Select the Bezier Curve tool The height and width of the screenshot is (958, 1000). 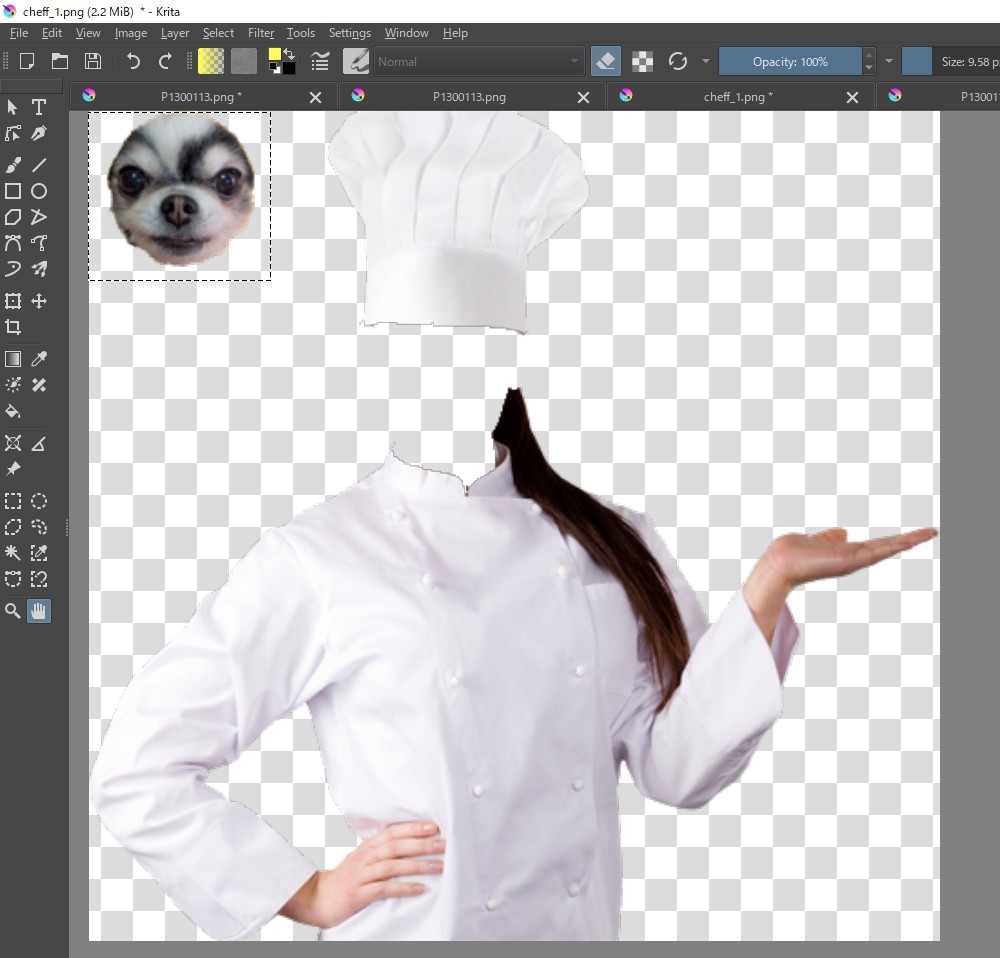(x=13, y=243)
